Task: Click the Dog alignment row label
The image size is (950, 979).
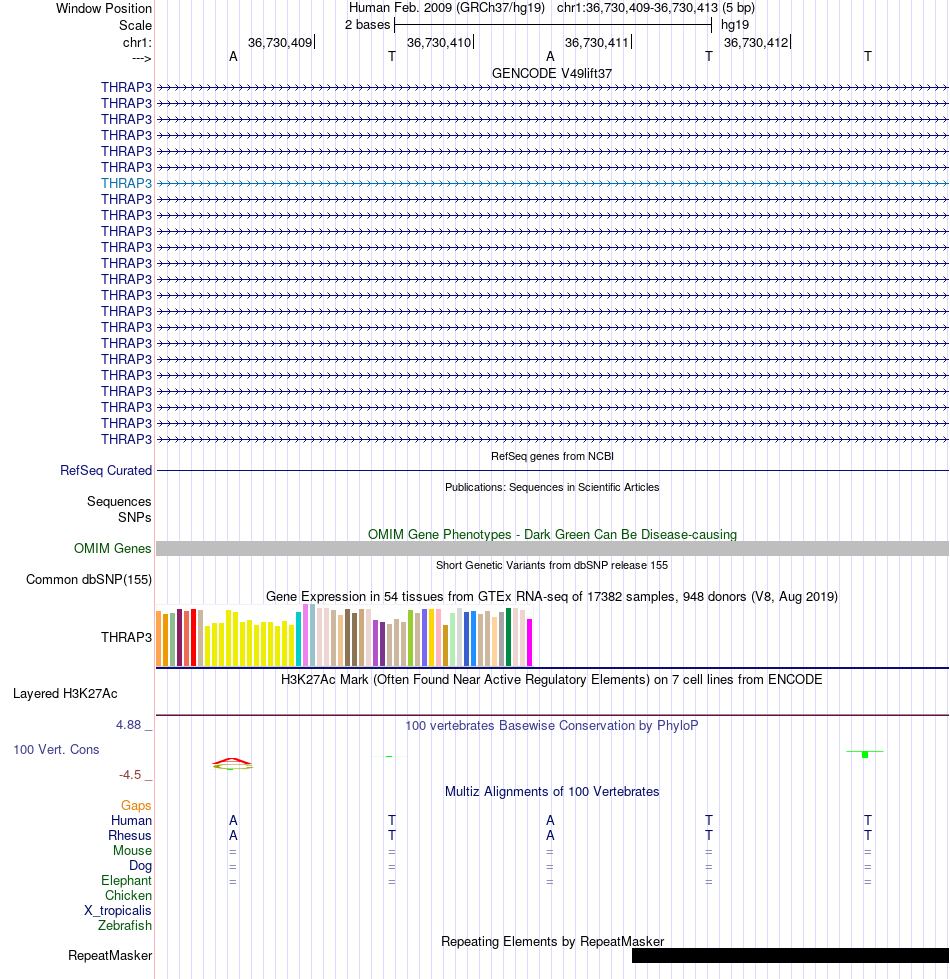Action: point(140,865)
